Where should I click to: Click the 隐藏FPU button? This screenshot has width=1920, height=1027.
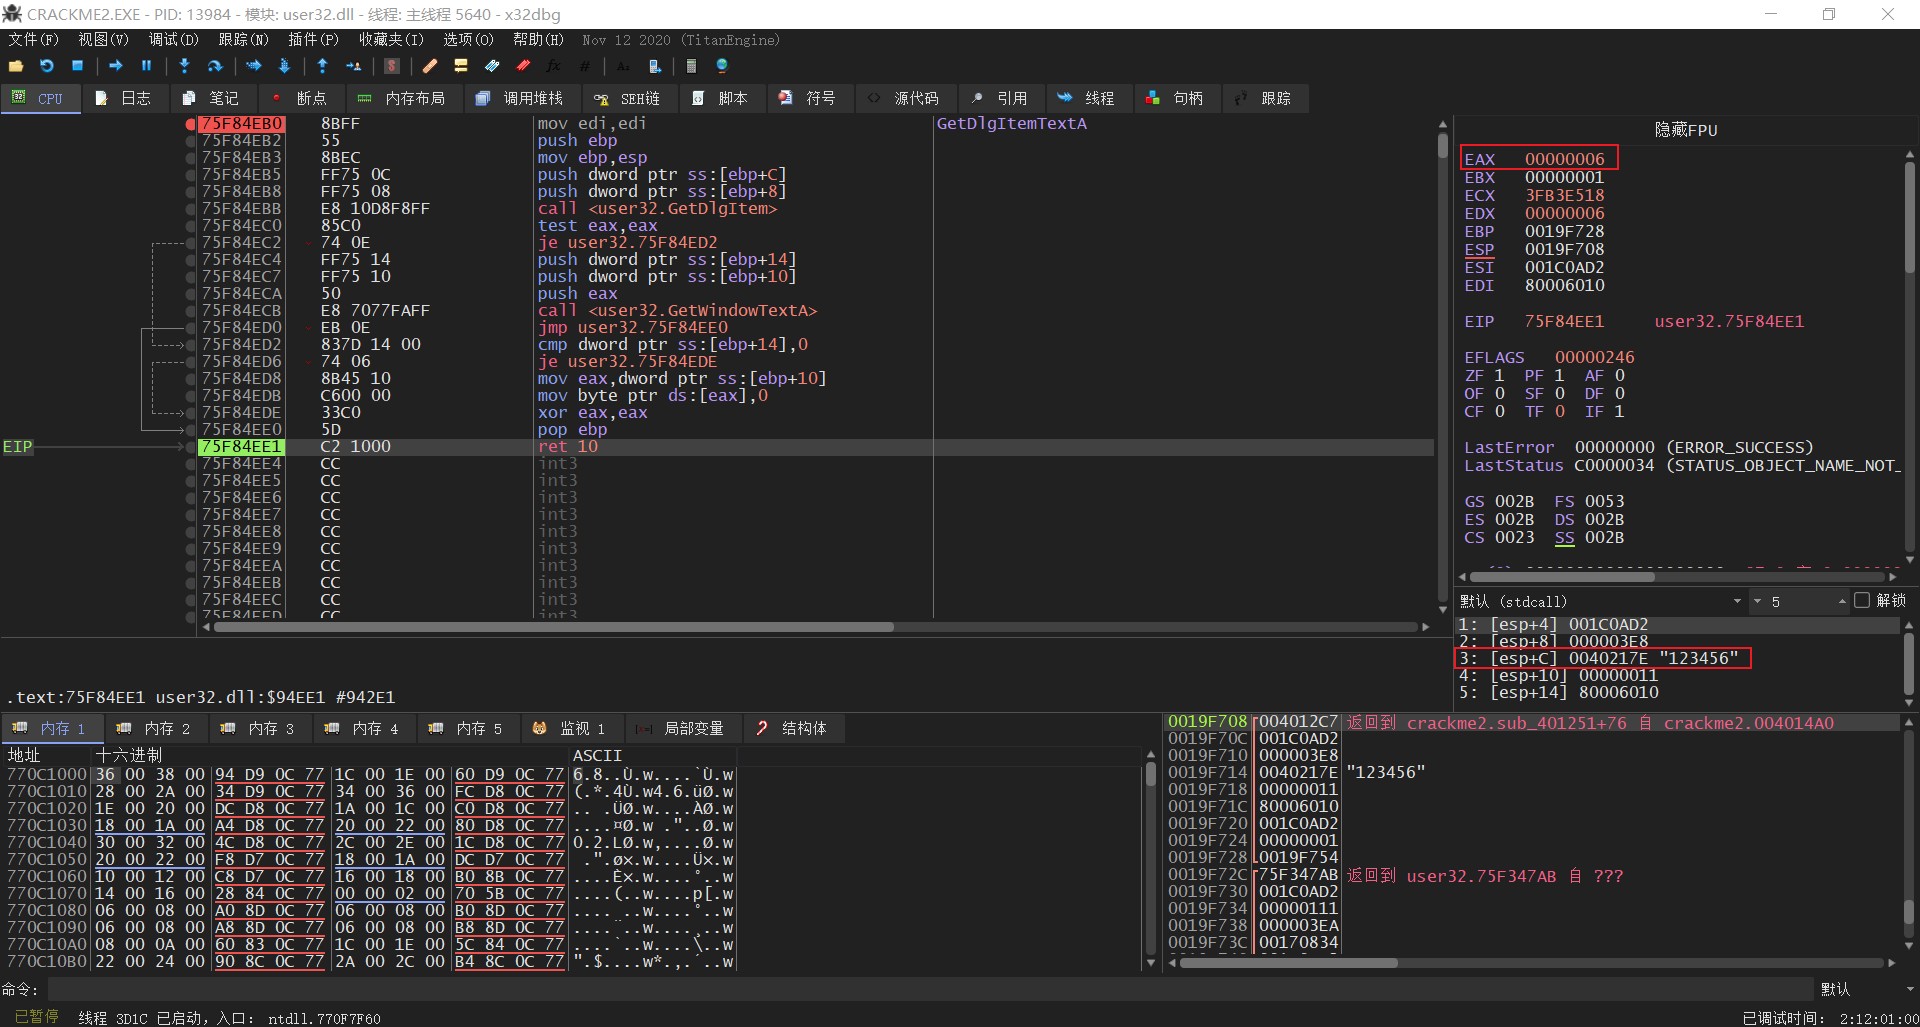point(1685,130)
